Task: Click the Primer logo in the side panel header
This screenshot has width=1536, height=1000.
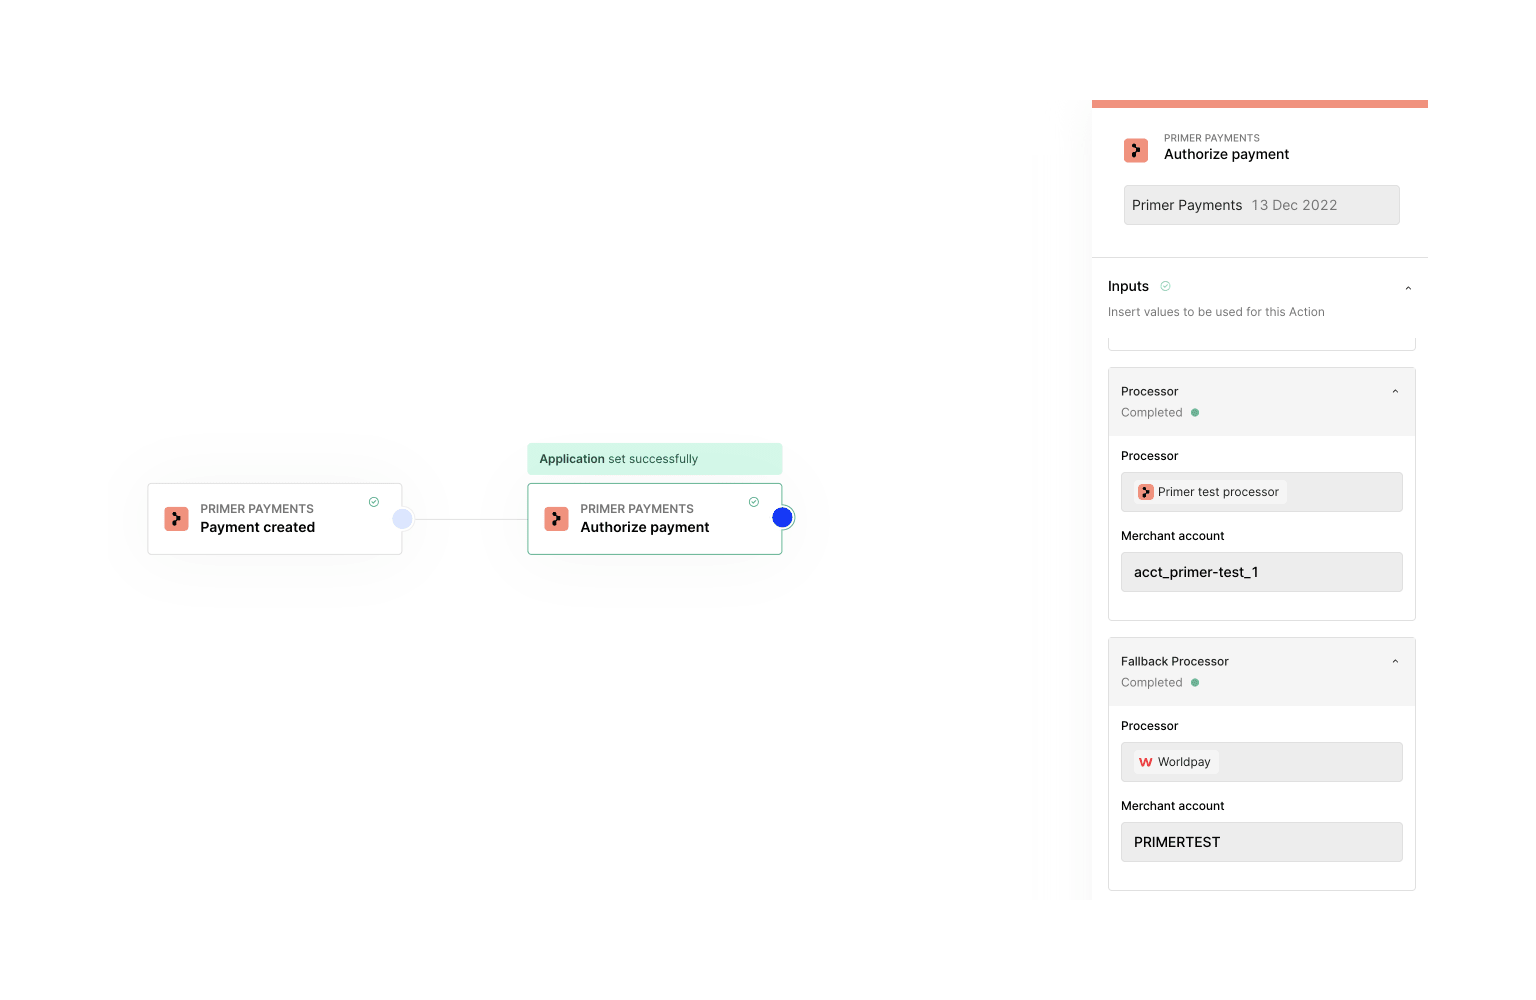Action: (x=1136, y=150)
